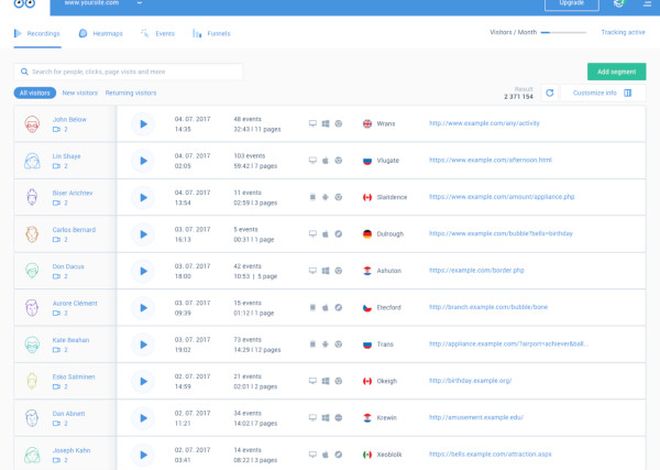Open the amount/appliance.php URL link

coord(501,196)
